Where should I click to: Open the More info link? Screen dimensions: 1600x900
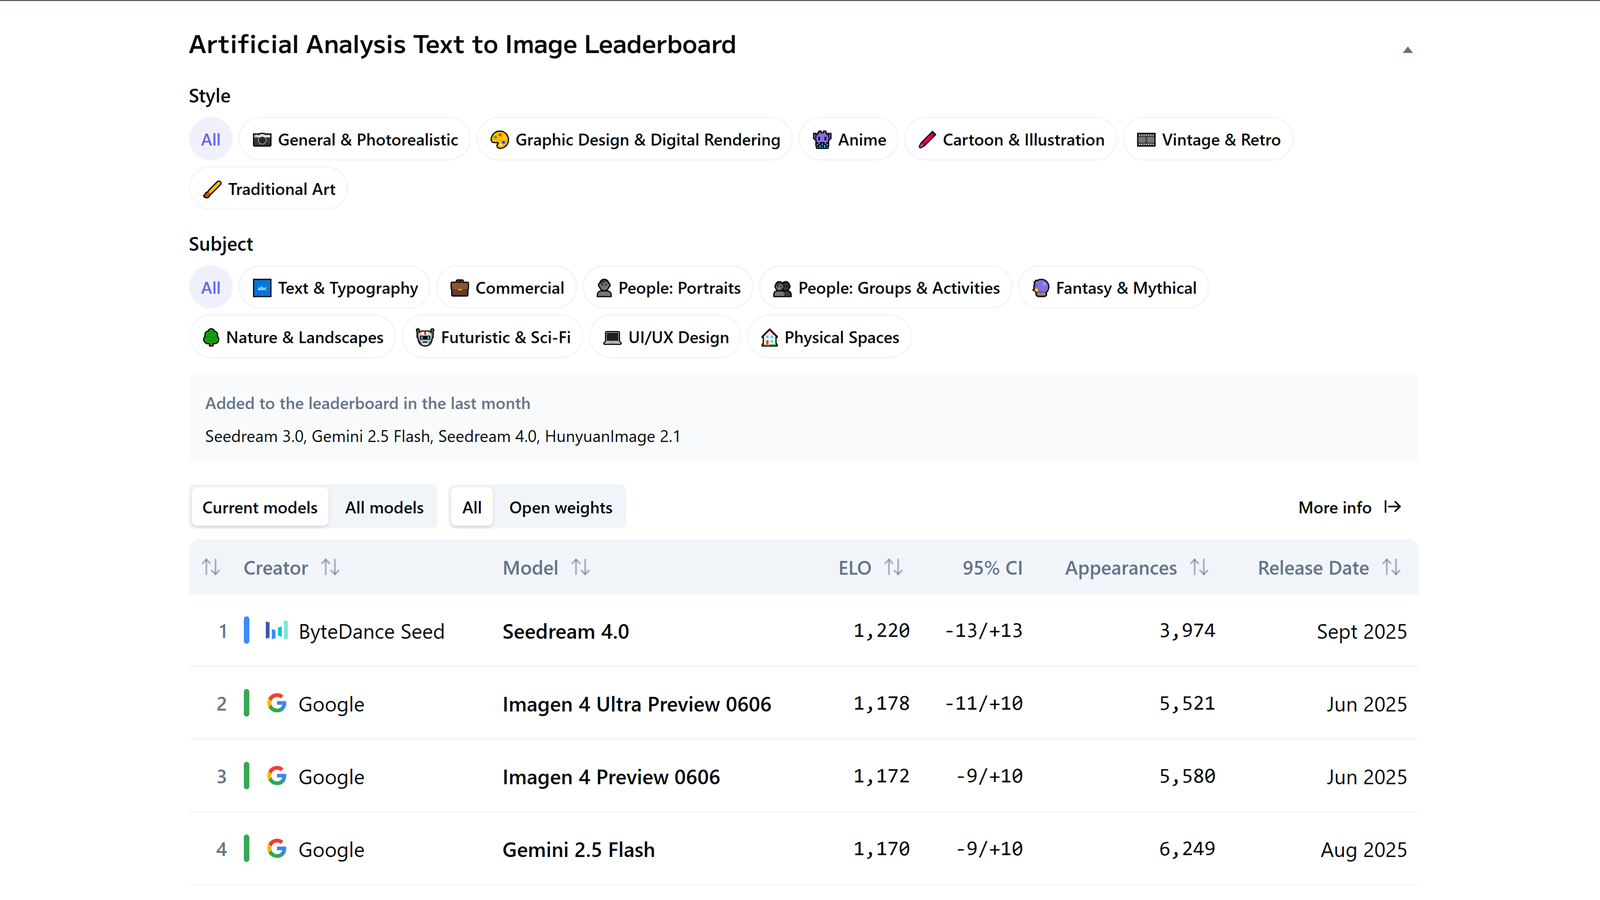click(x=1350, y=507)
